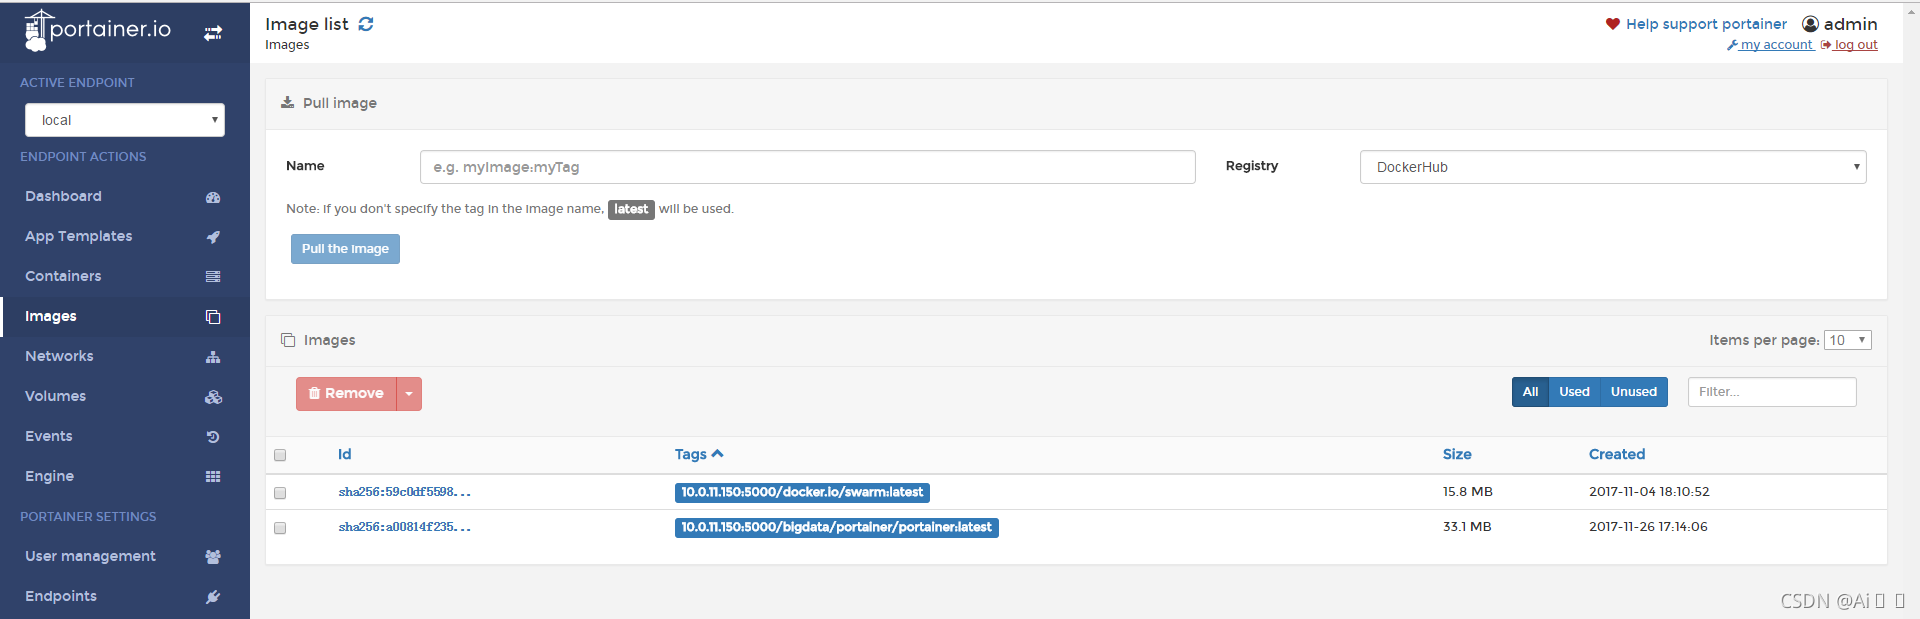Open image sha256:a00814f235 link
Viewport: 1920px width, 619px height.
point(404,527)
